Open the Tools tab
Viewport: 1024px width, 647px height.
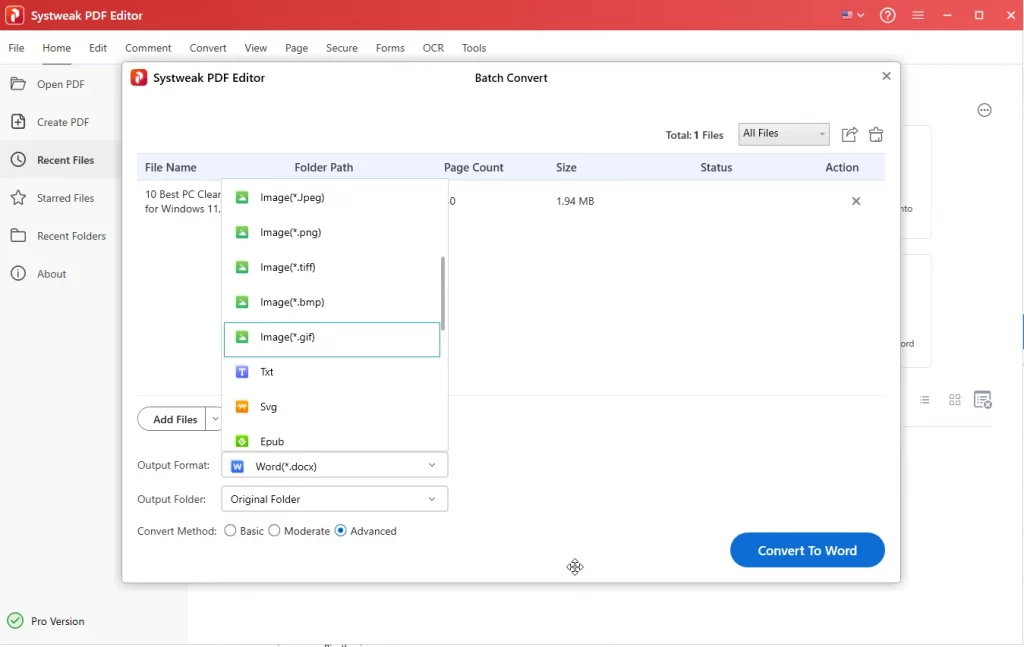click(473, 48)
